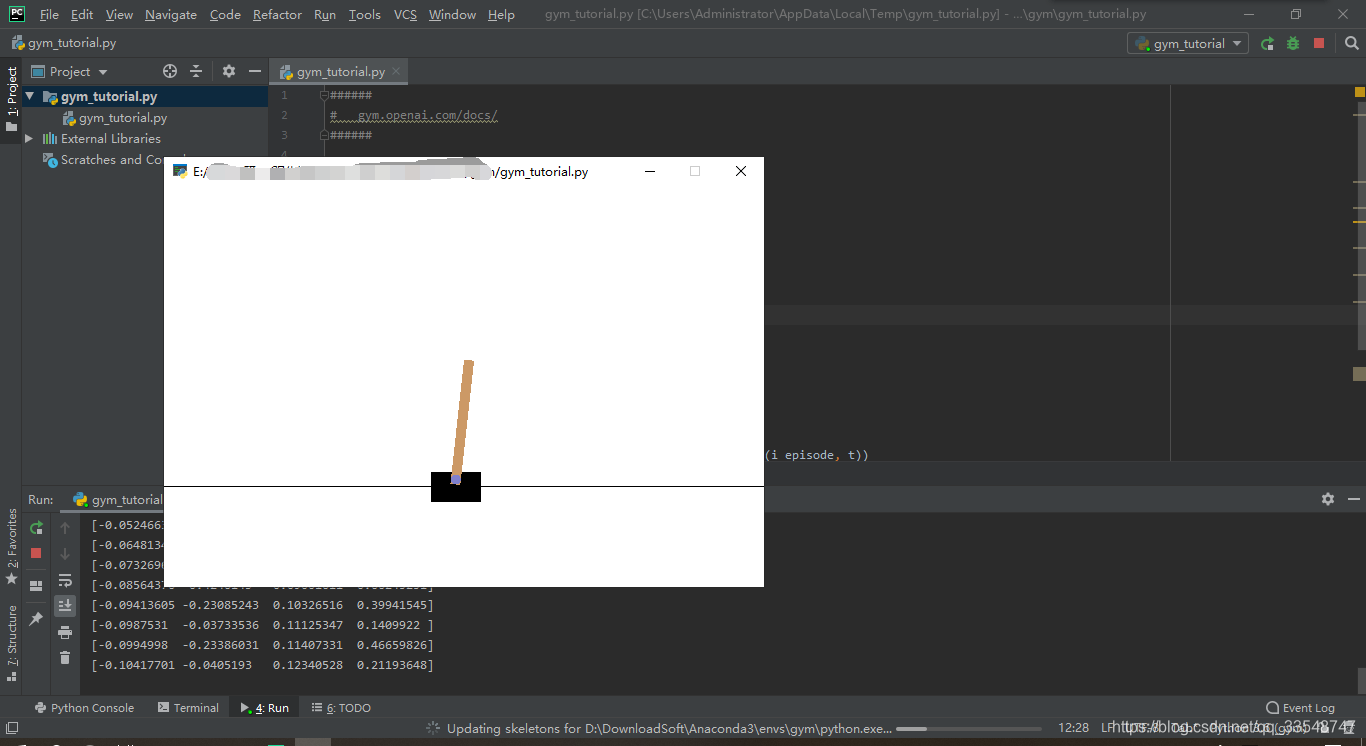Open the Terminal tool window

(x=188, y=707)
